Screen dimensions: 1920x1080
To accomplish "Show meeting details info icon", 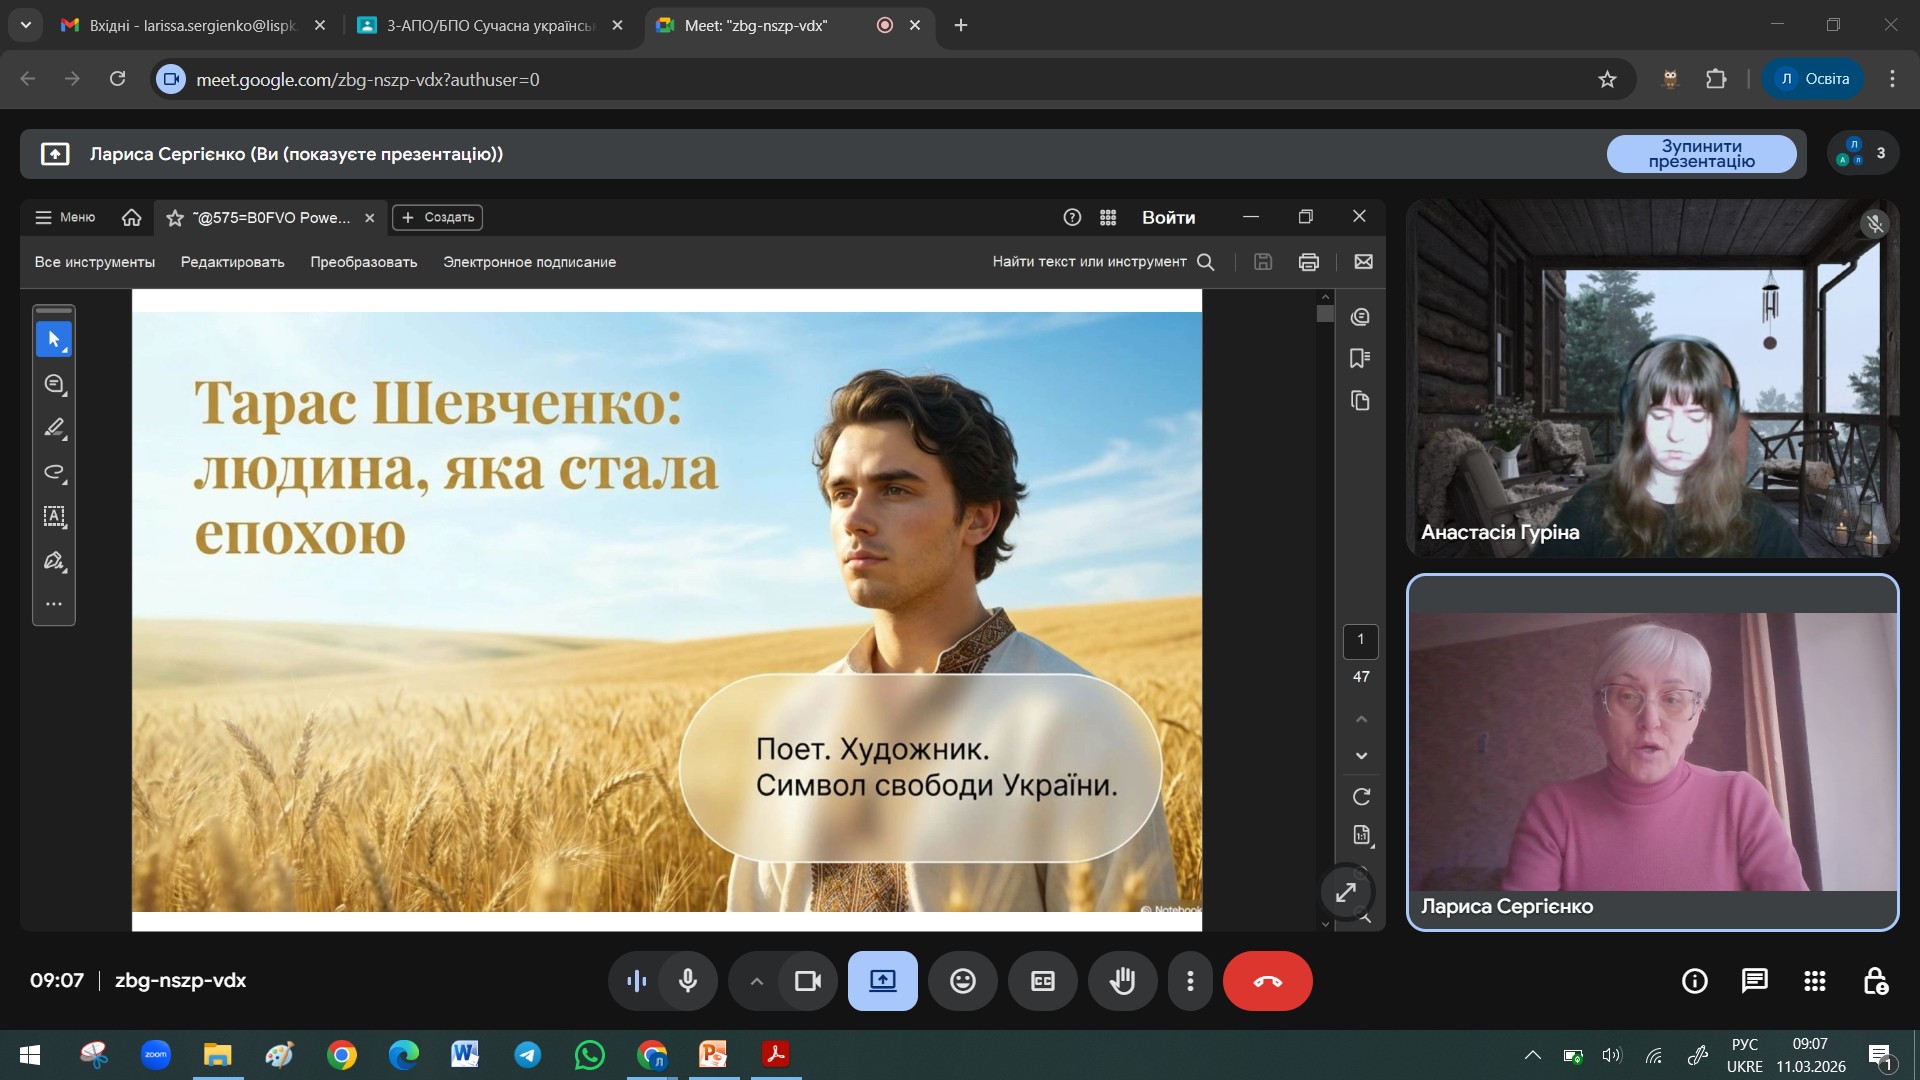I will [x=1694, y=981].
